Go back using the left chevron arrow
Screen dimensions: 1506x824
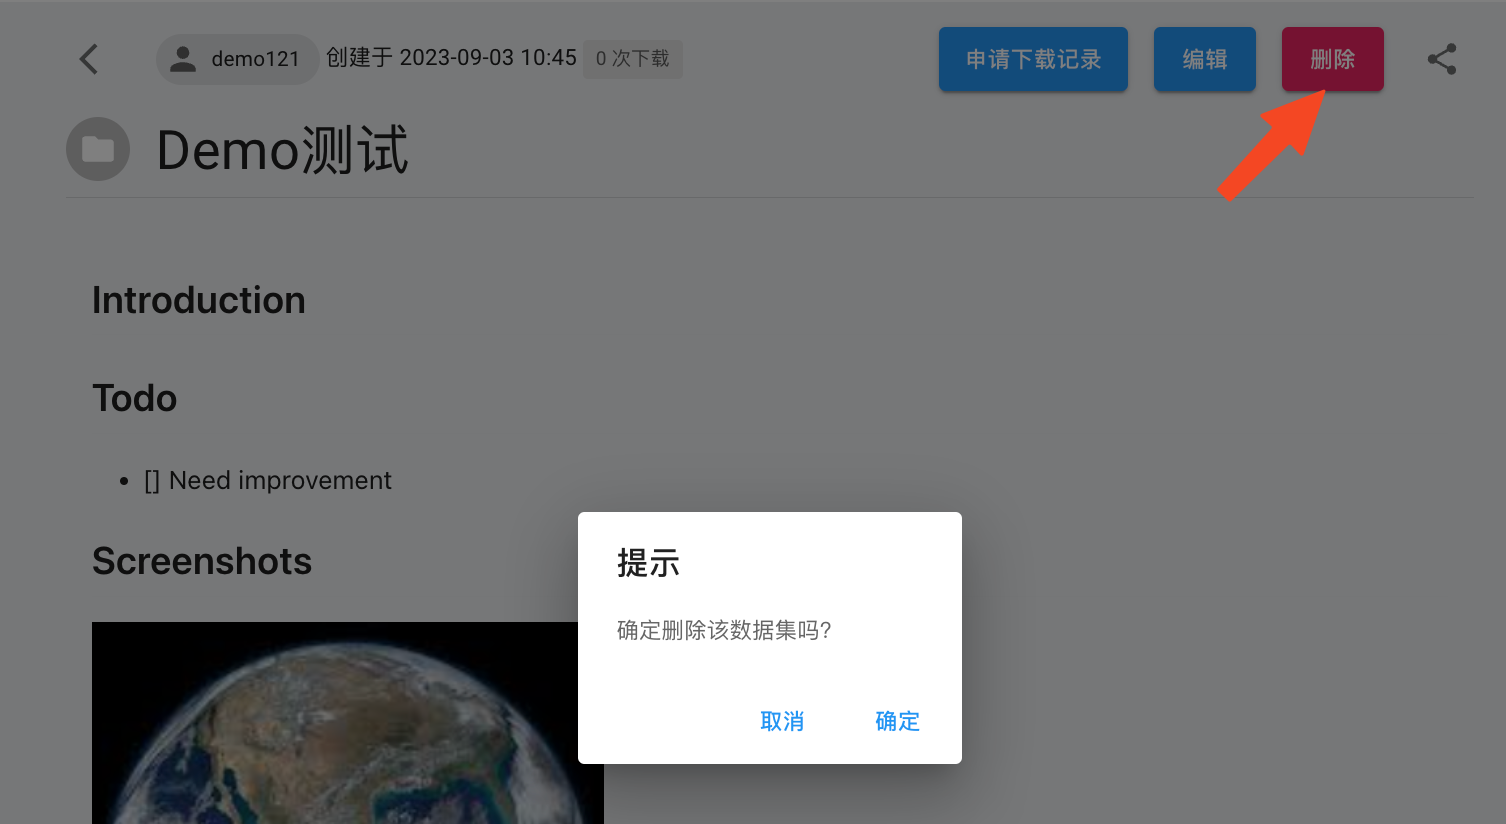[x=89, y=59]
